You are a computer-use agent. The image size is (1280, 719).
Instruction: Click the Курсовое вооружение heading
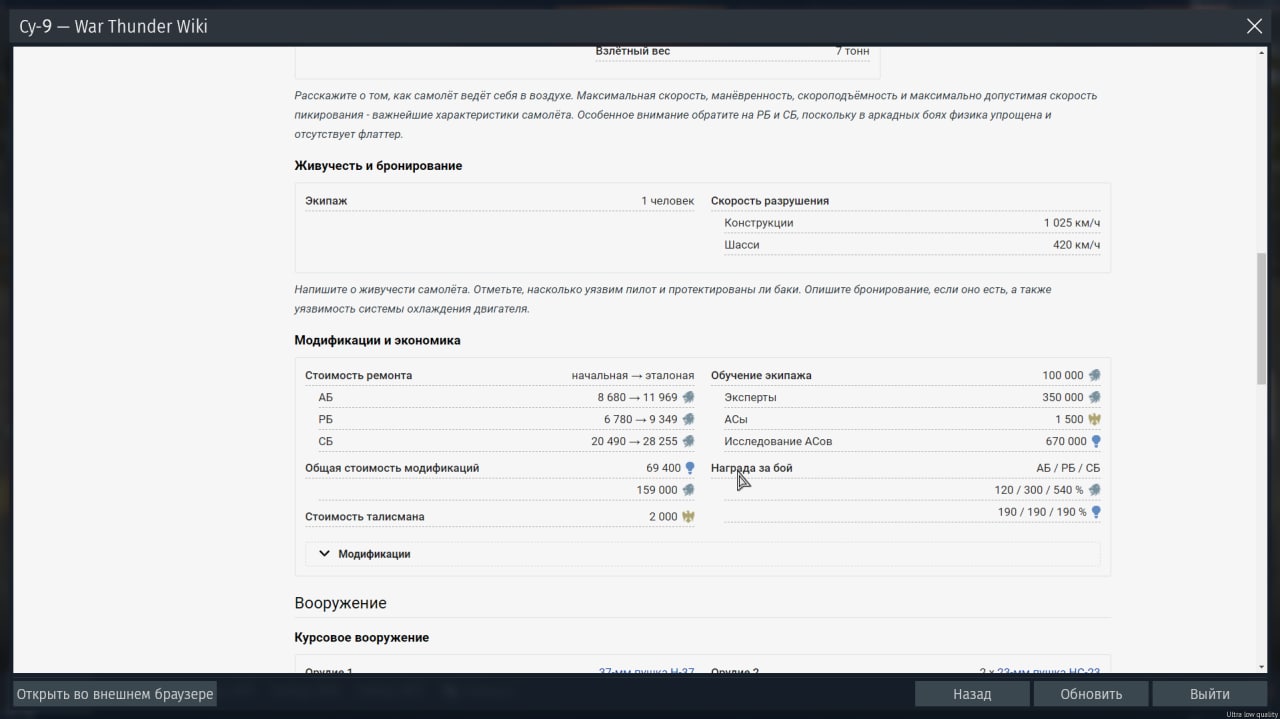tap(361, 637)
